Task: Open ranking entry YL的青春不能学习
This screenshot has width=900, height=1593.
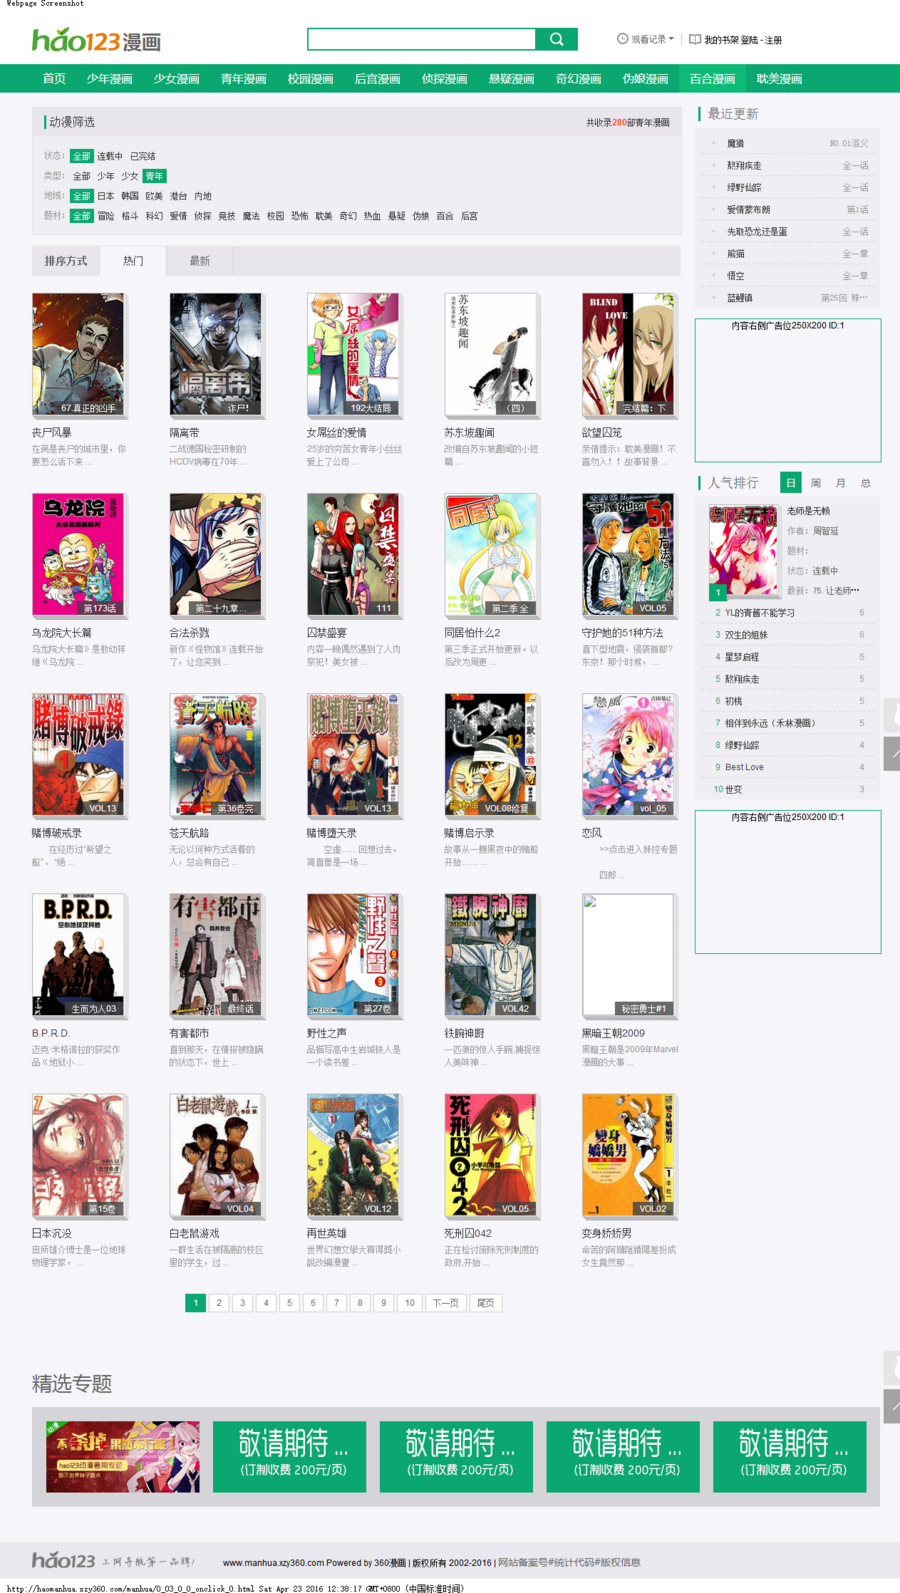Action: tap(760, 613)
